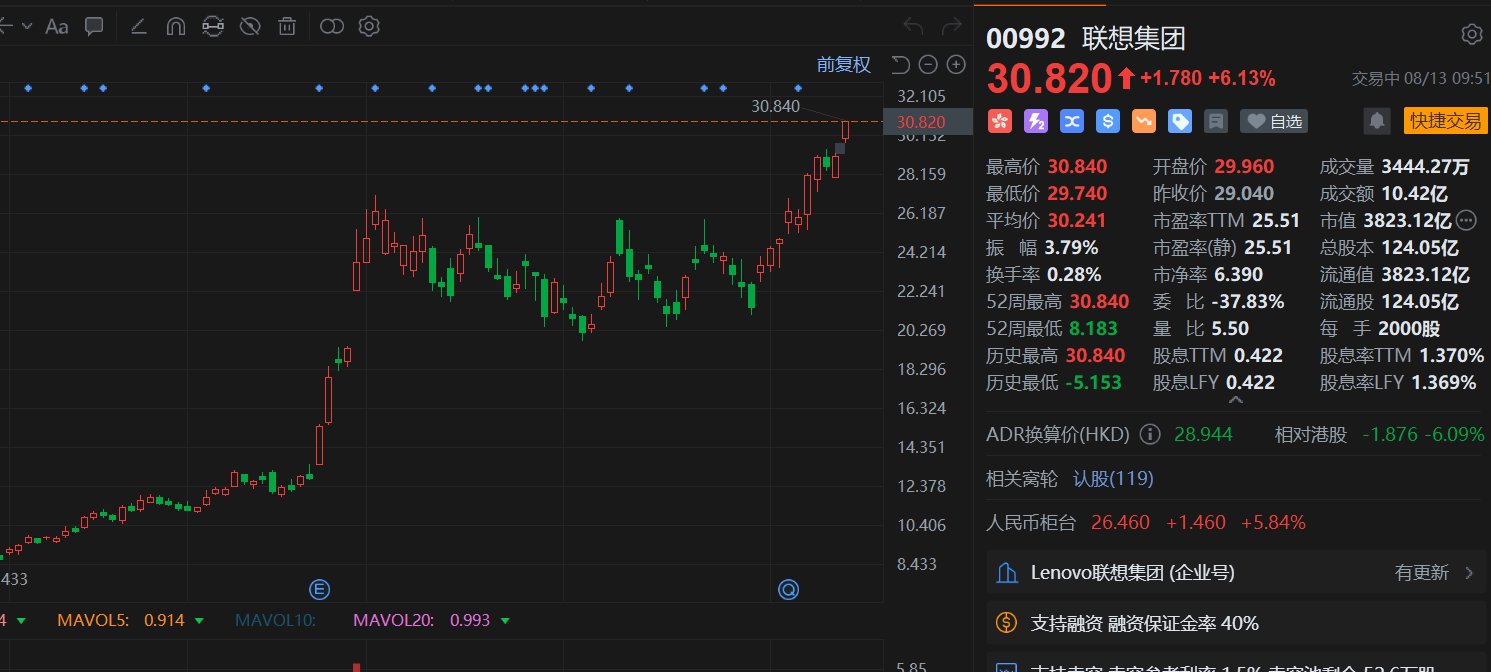This screenshot has width=1491, height=672.
Task: Click the grey notes bookmark icon
Action: pyautogui.click(x=1215, y=121)
